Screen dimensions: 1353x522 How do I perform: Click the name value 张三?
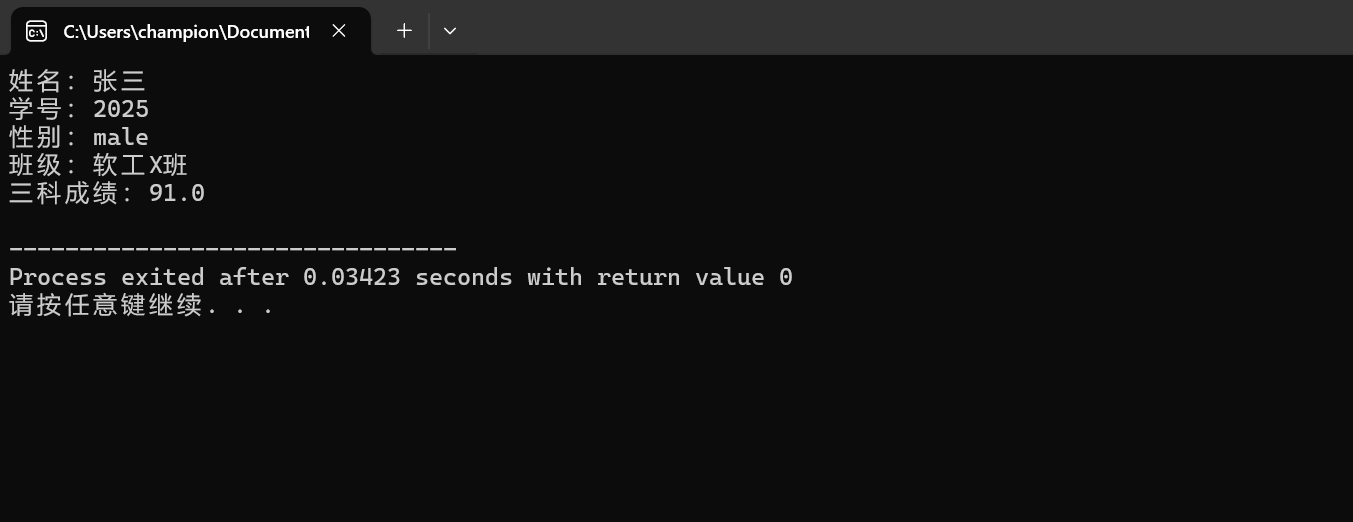tap(120, 81)
